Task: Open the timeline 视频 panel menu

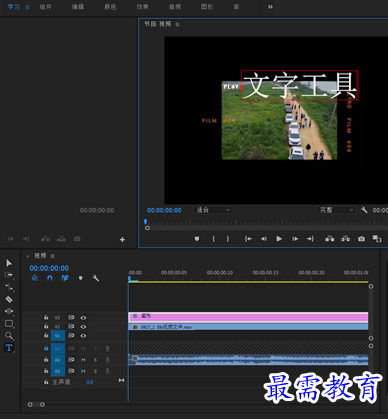Action: (x=52, y=256)
